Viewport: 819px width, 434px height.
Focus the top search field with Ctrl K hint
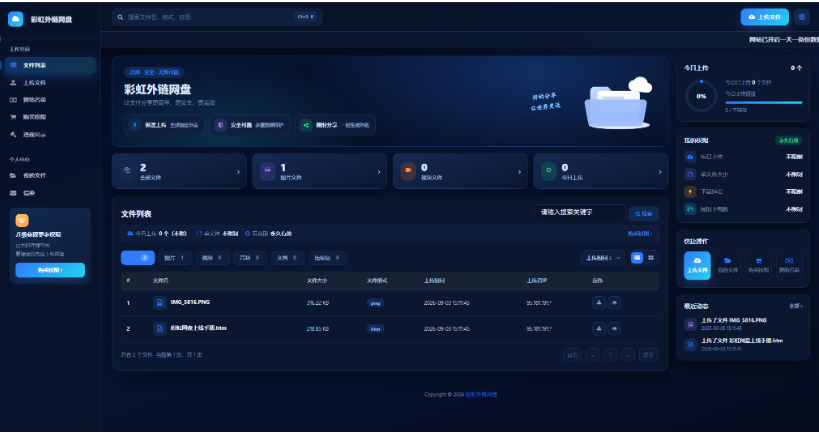click(x=217, y=17)
